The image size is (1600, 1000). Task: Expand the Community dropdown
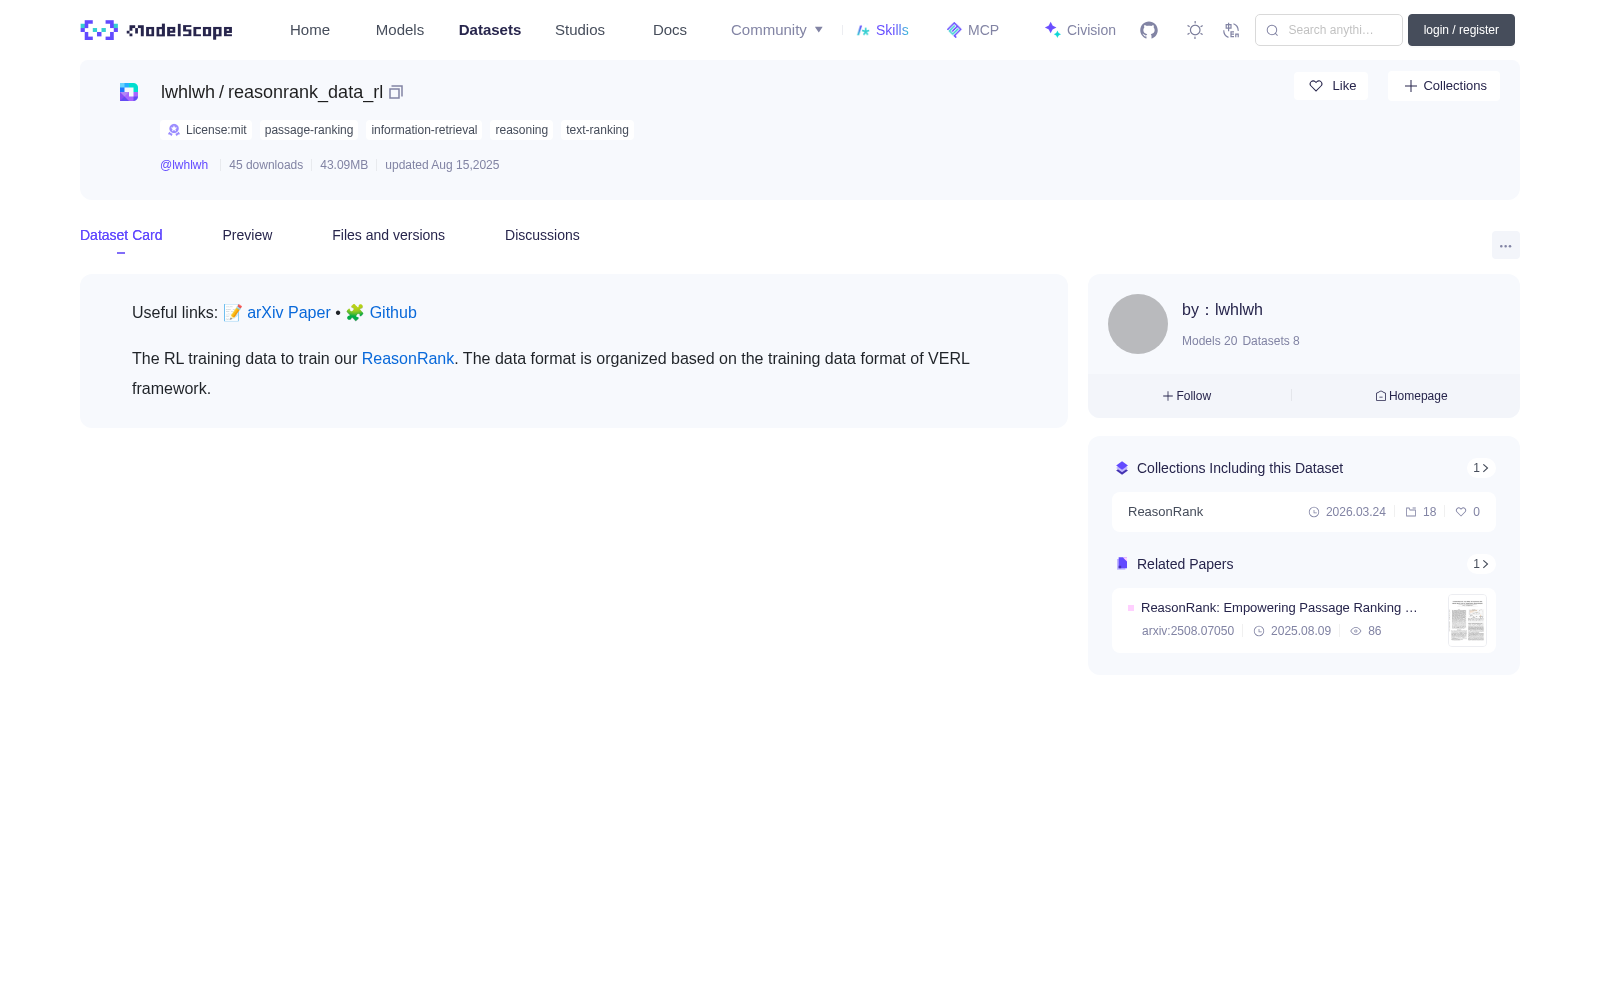click(x=777, y=30)
